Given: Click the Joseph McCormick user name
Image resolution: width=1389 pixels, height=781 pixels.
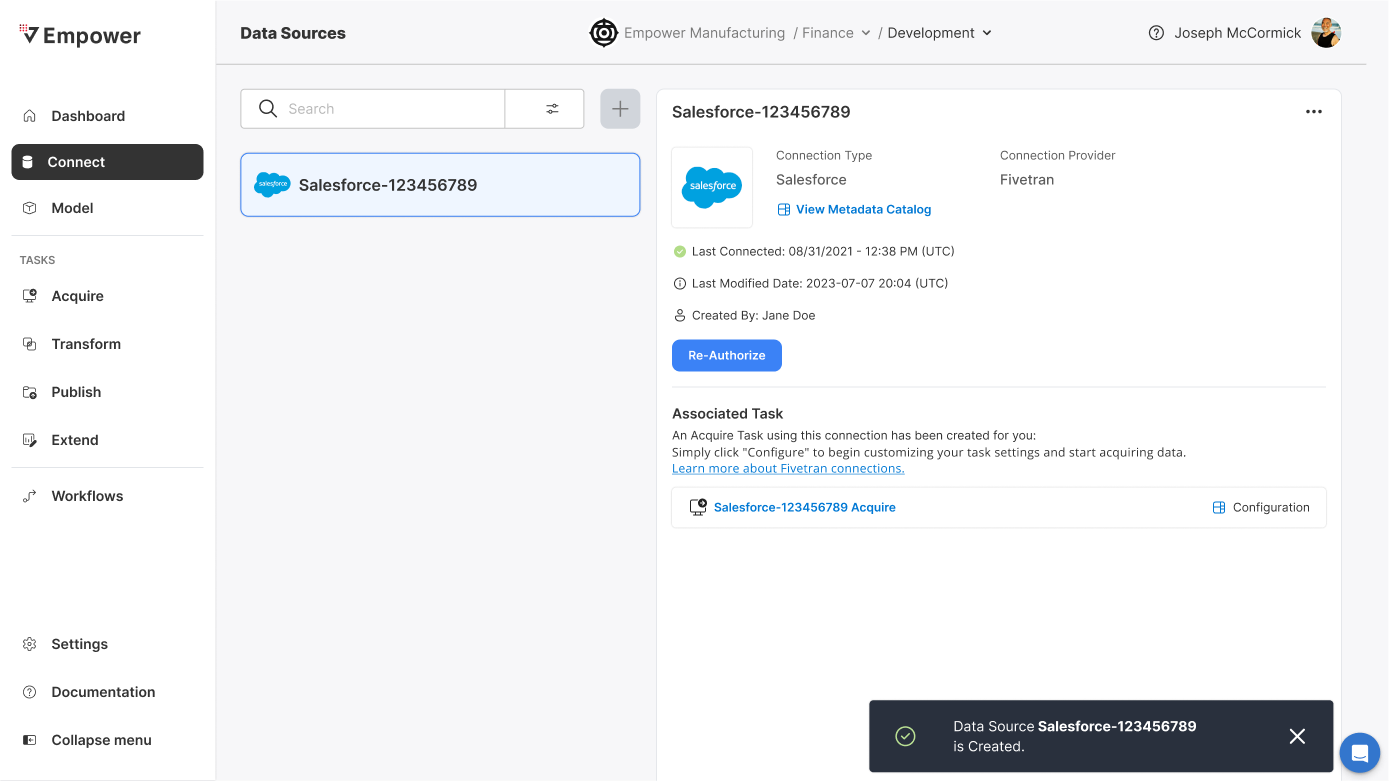Looking at the screenshot, I should (x=1238, y=33).
